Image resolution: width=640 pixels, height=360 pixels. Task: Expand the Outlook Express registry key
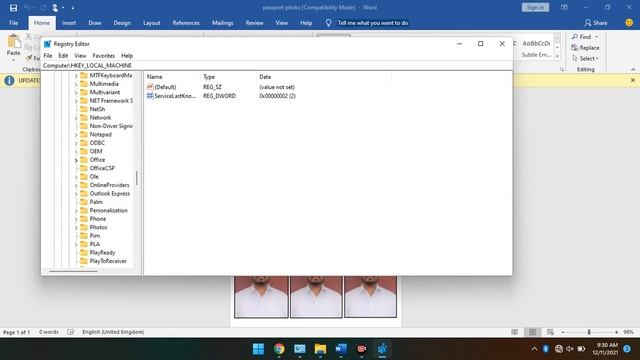click(x=76, y=194)
